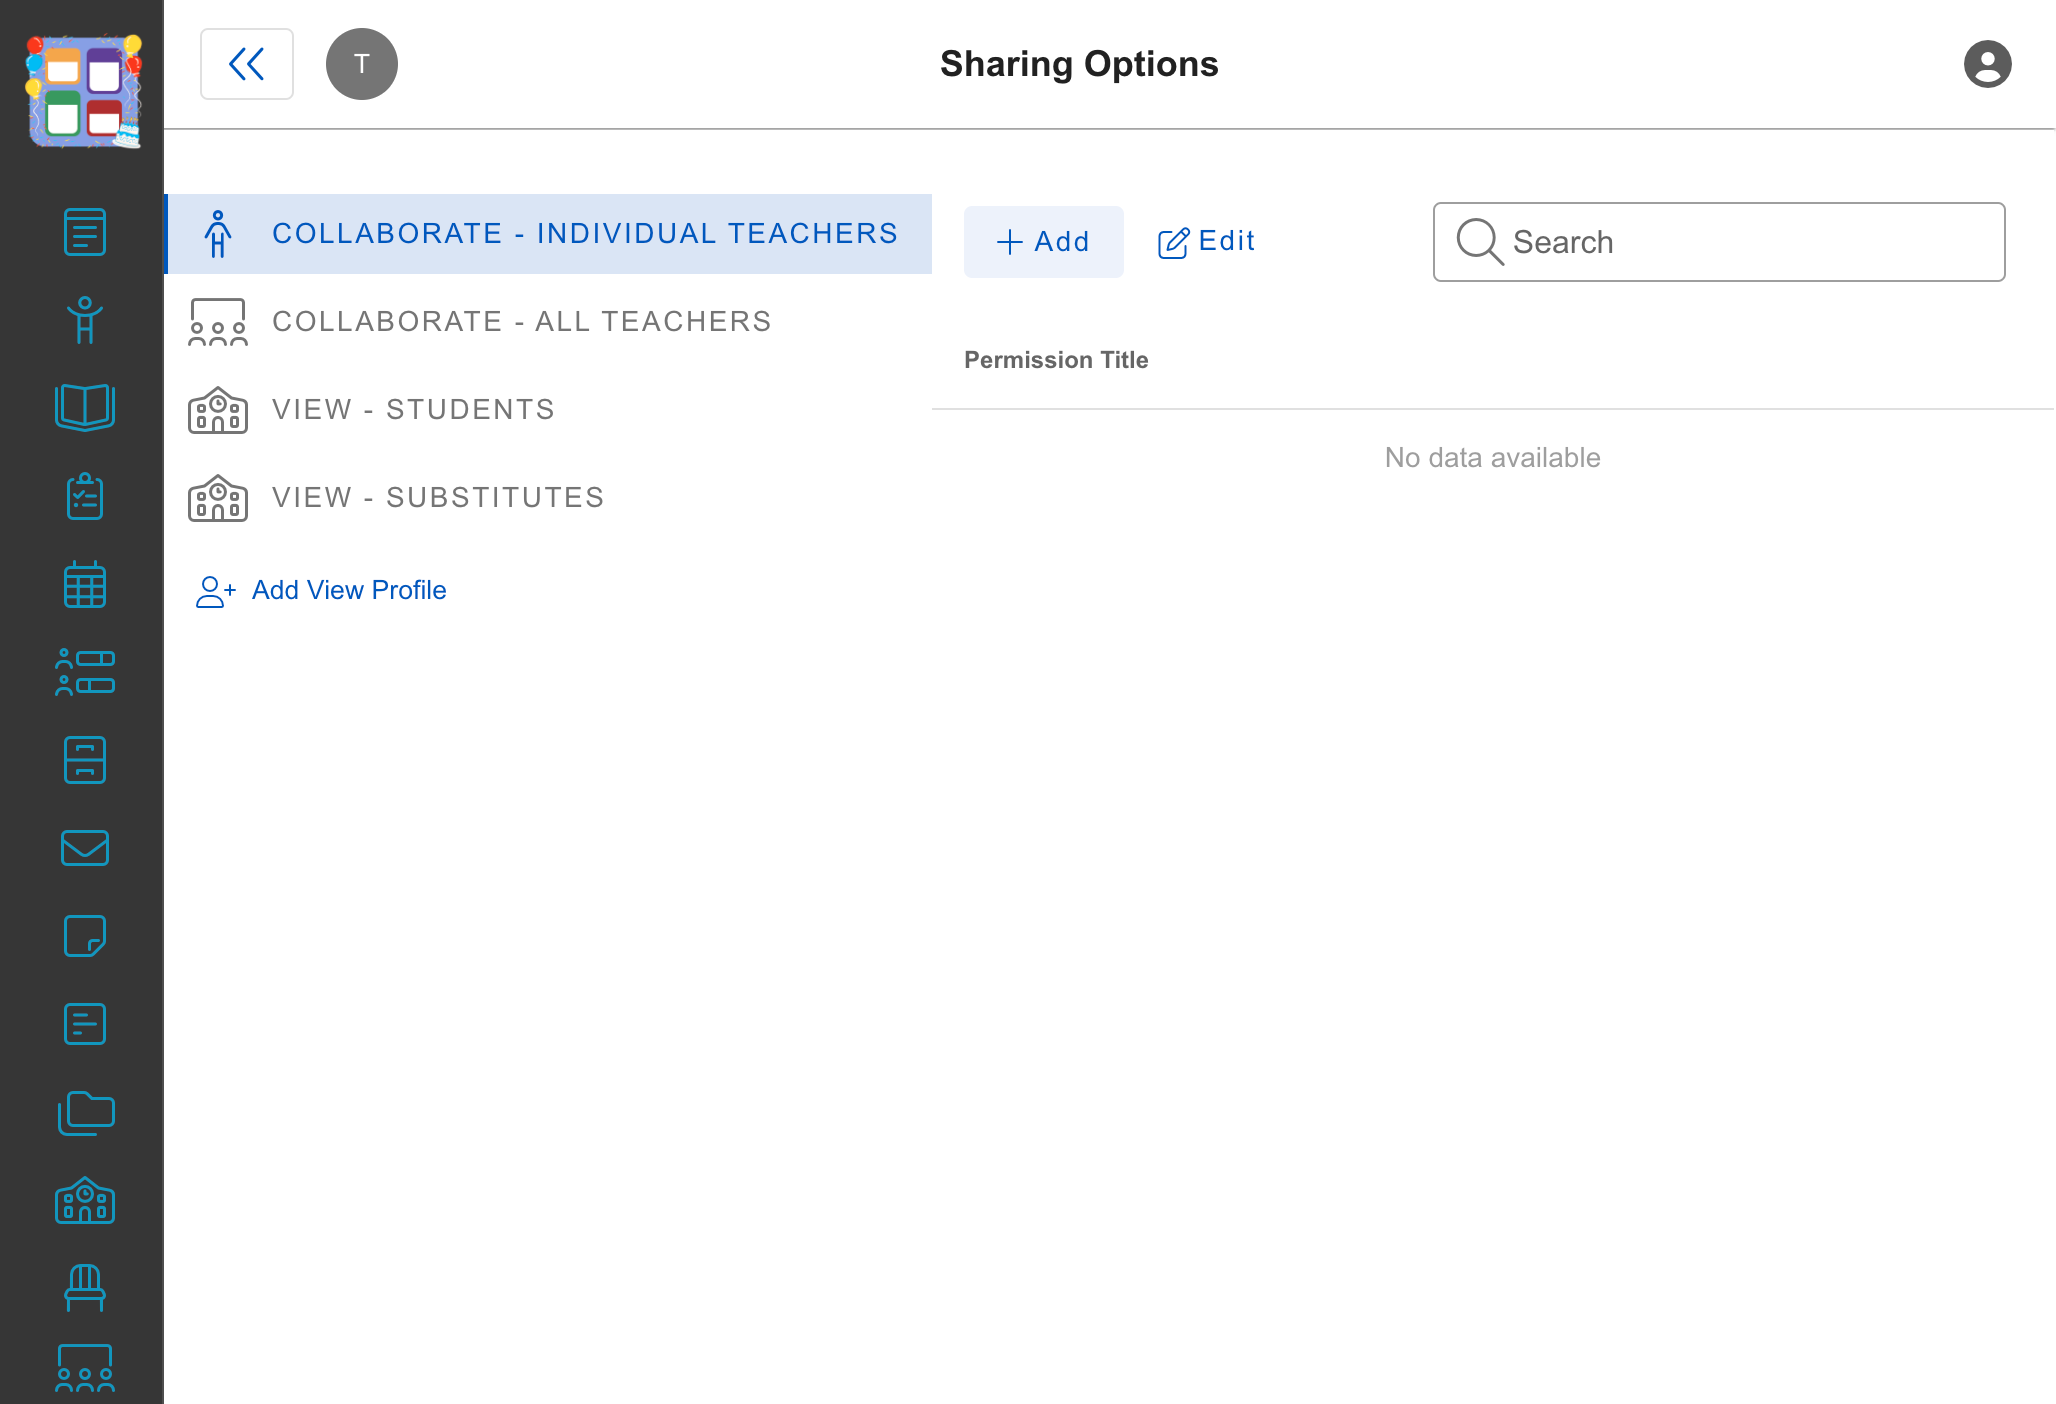This screenshot has height=1404, width=2056.
Task: Open the clipboard checklist icon in sidebar
Action: [x=85, y=496]
